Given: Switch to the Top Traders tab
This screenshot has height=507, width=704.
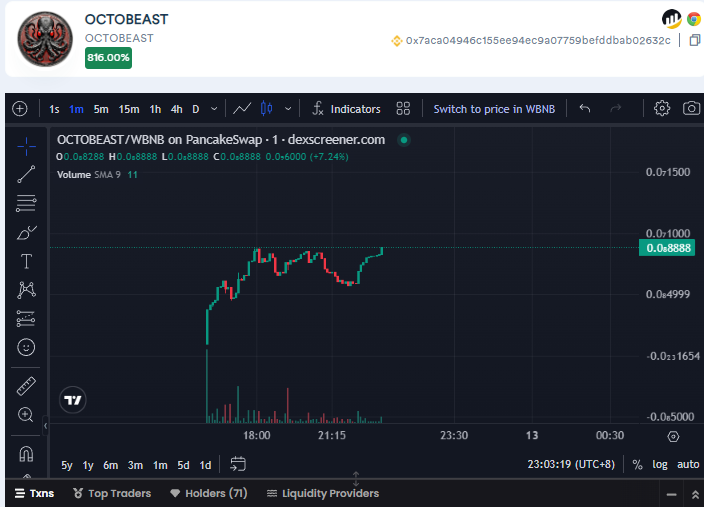Looking at the screenshot, I should tap(112, 493).
